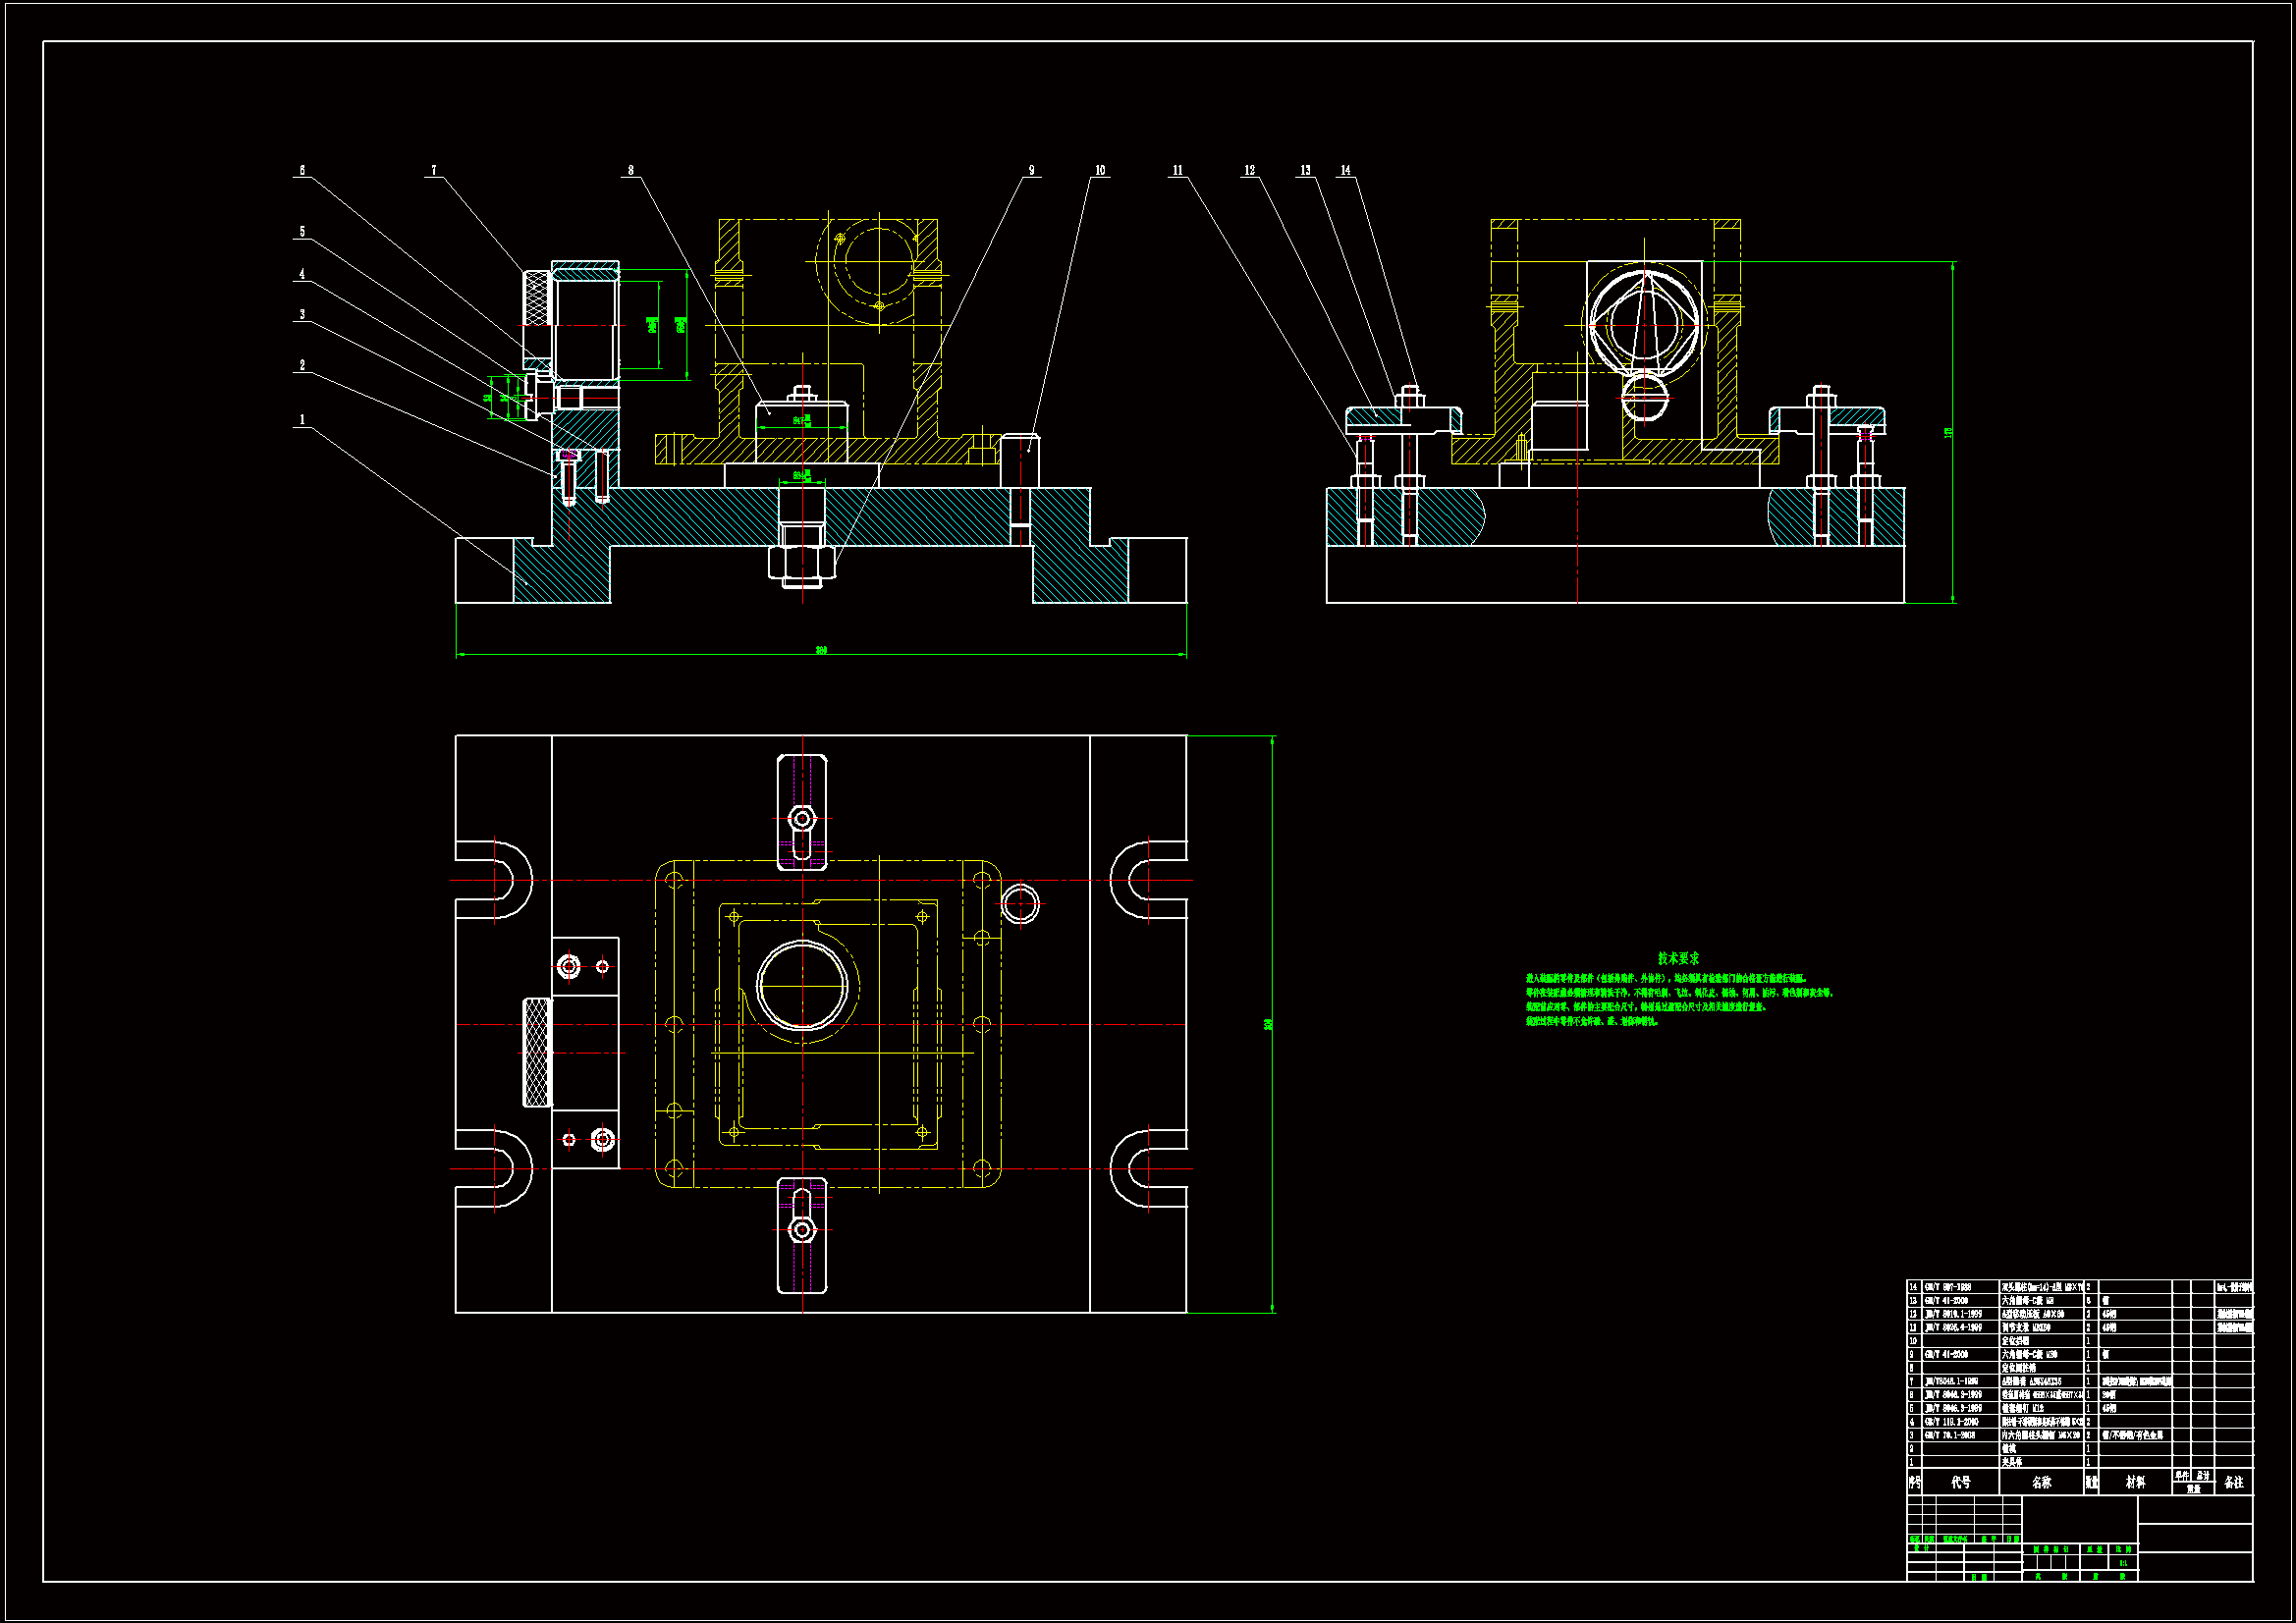Click the small locating pin circle in the top view

[1020, 903]
